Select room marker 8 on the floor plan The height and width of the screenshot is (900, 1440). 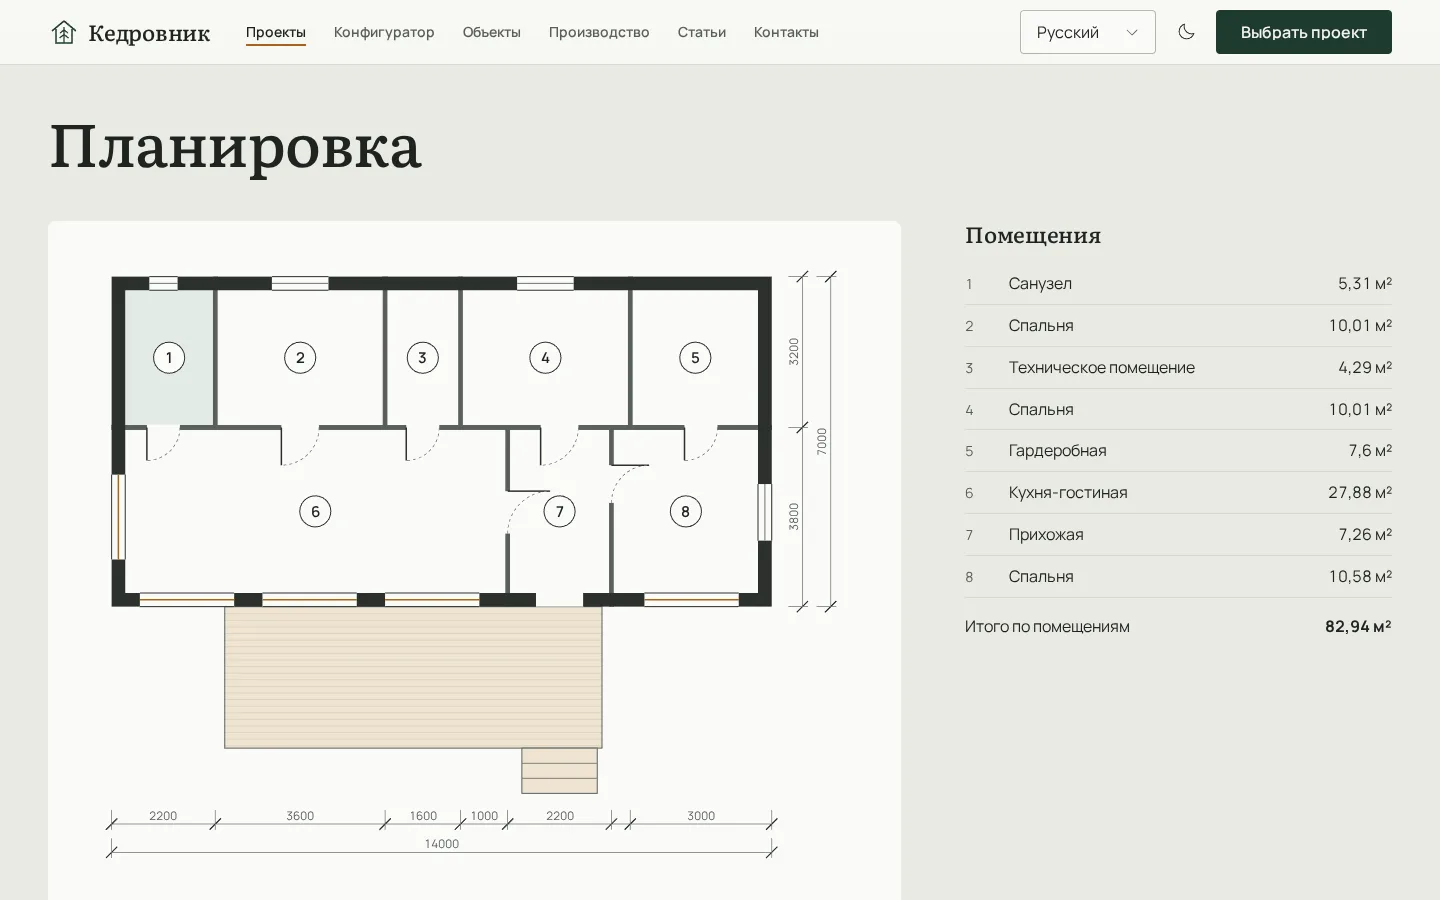click(685, 512)
